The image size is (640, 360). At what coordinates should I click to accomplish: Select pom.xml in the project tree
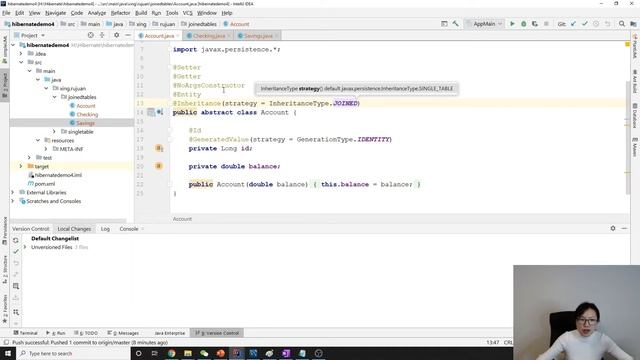44,184
